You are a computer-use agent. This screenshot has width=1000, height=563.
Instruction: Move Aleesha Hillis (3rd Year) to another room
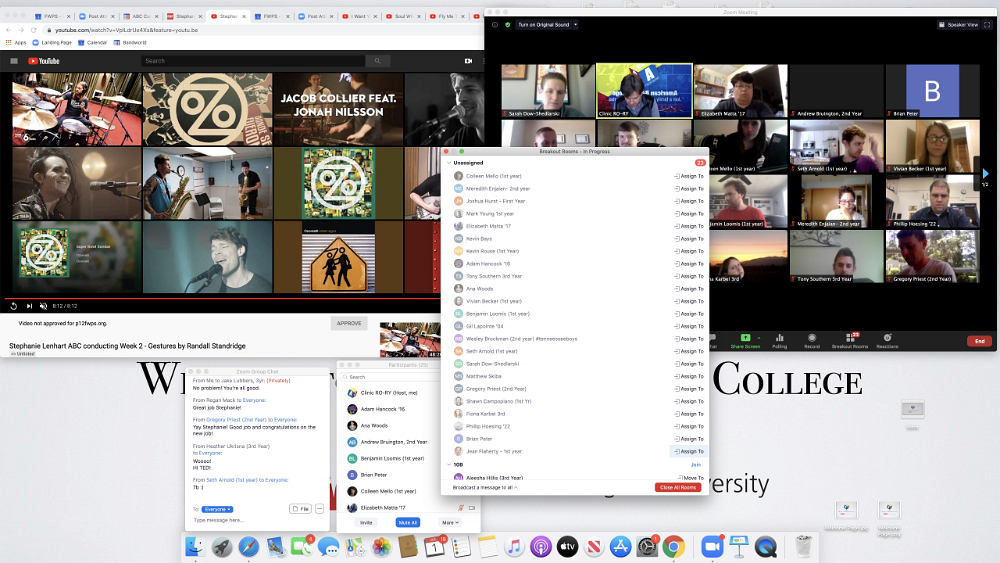pos(691,478)
